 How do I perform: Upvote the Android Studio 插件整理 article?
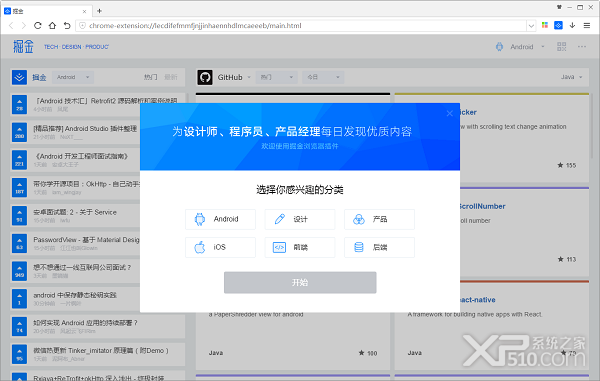click(20, 132)
